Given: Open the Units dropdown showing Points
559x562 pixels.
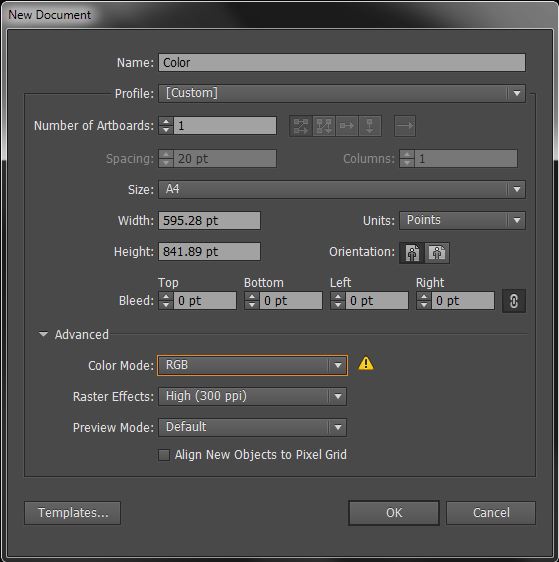Looking at the screenshot, I should pos(463,220).
